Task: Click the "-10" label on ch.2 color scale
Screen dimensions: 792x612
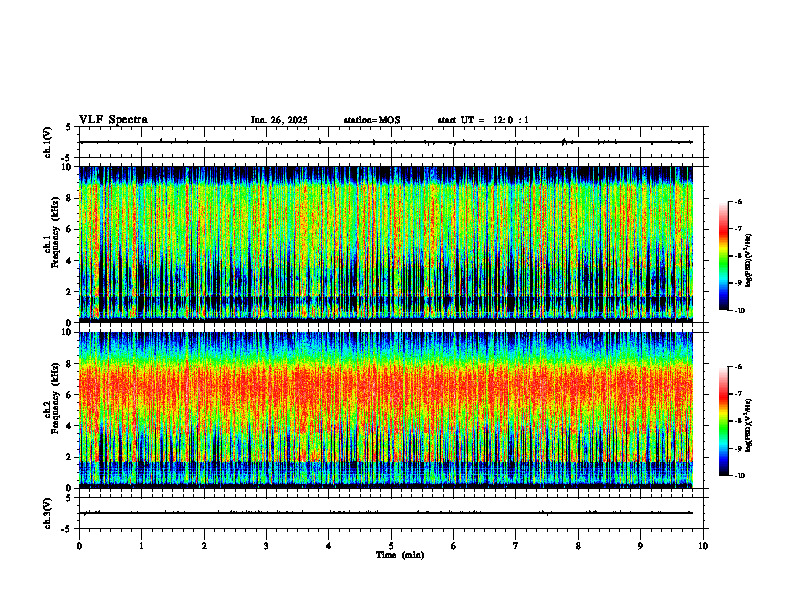Action: coord(740,475)
